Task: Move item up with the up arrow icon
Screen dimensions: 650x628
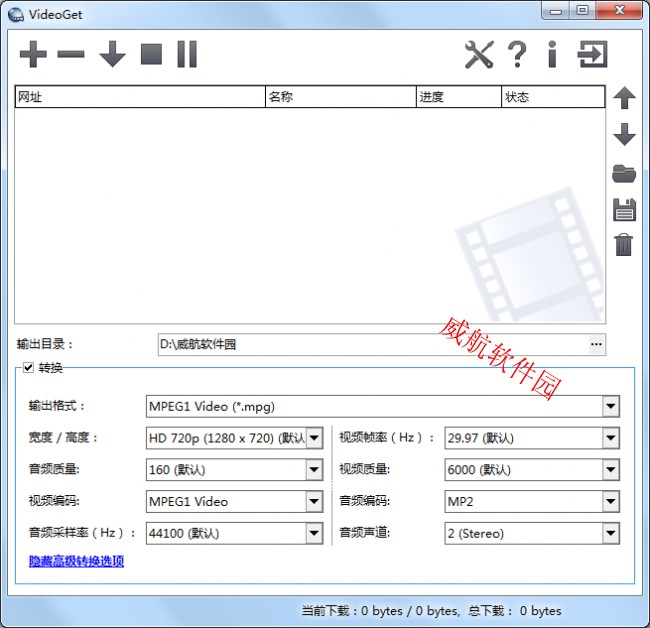Action: (624, 98)
